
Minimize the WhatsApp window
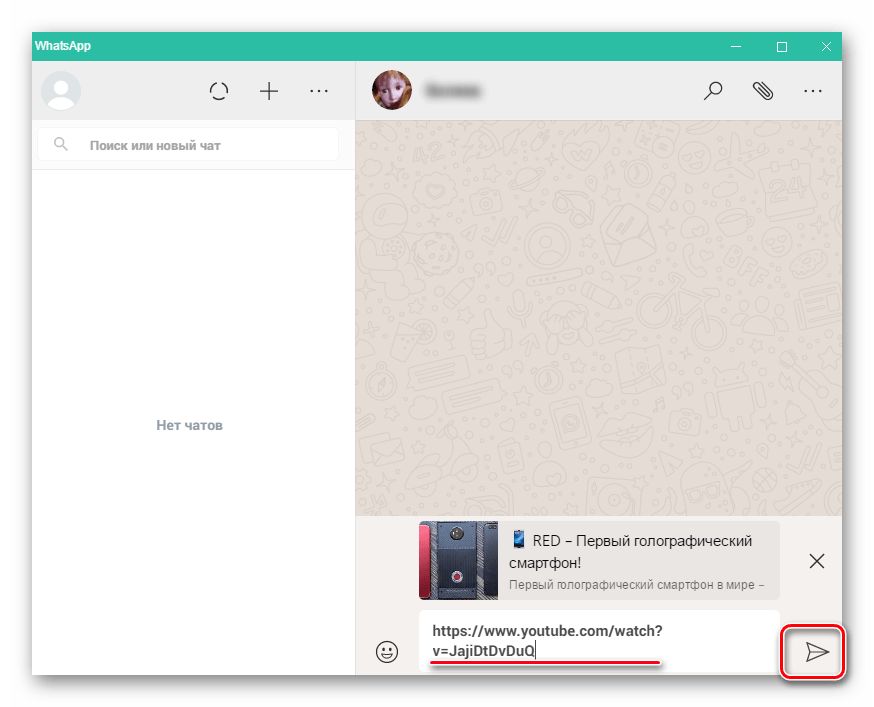click(x=737, y=47)
